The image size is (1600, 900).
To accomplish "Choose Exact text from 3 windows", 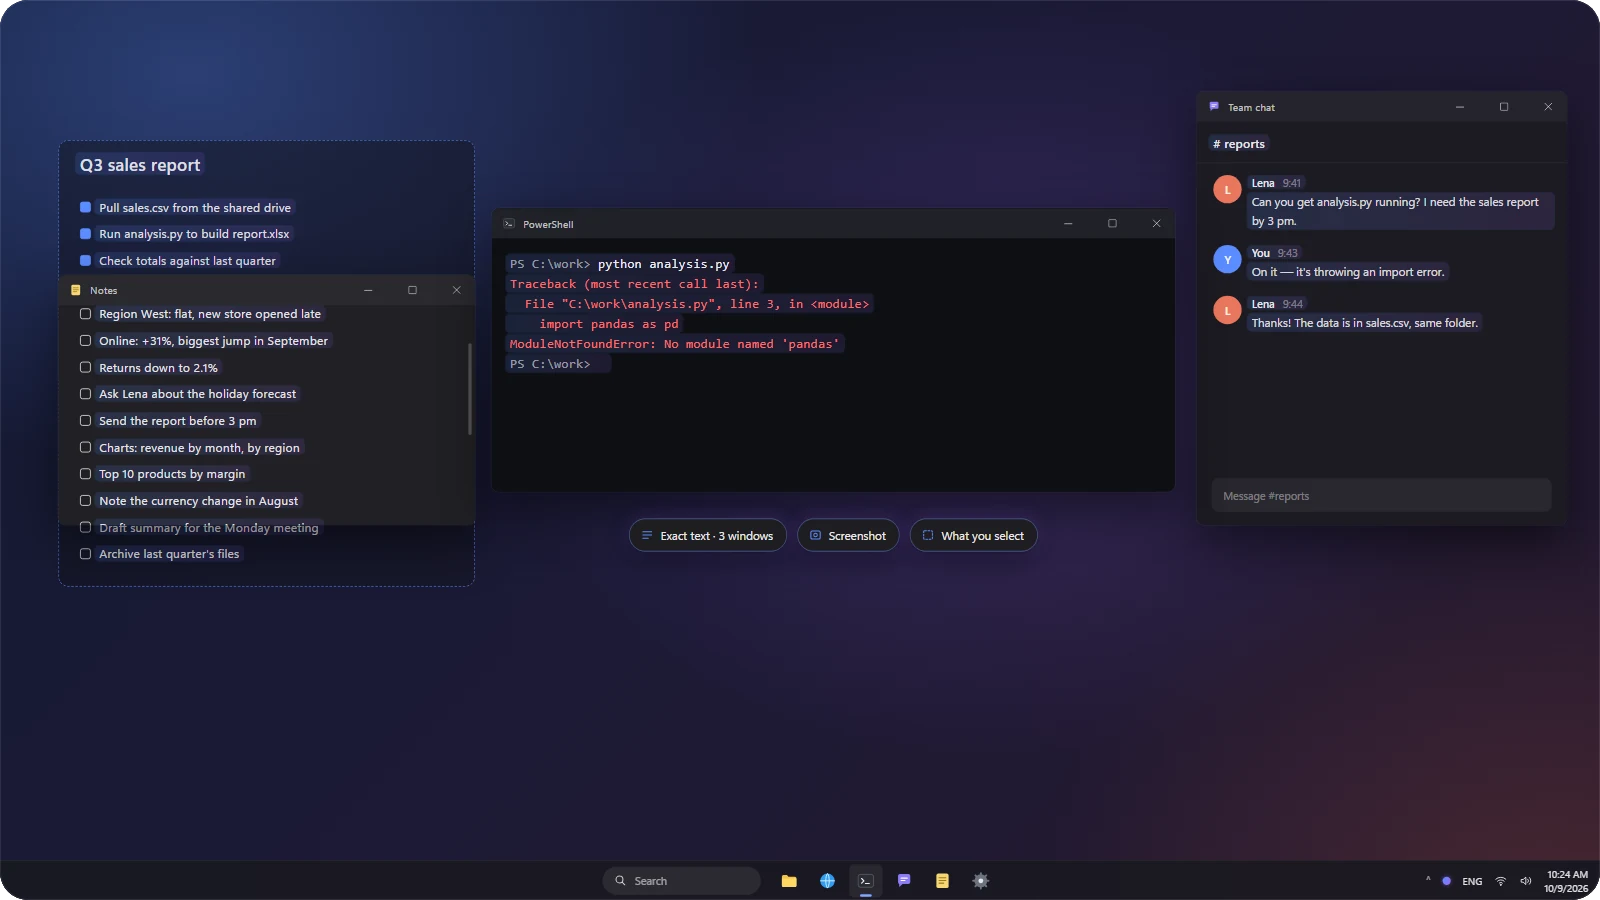I will pyautogui.click(x=708, y=536).
